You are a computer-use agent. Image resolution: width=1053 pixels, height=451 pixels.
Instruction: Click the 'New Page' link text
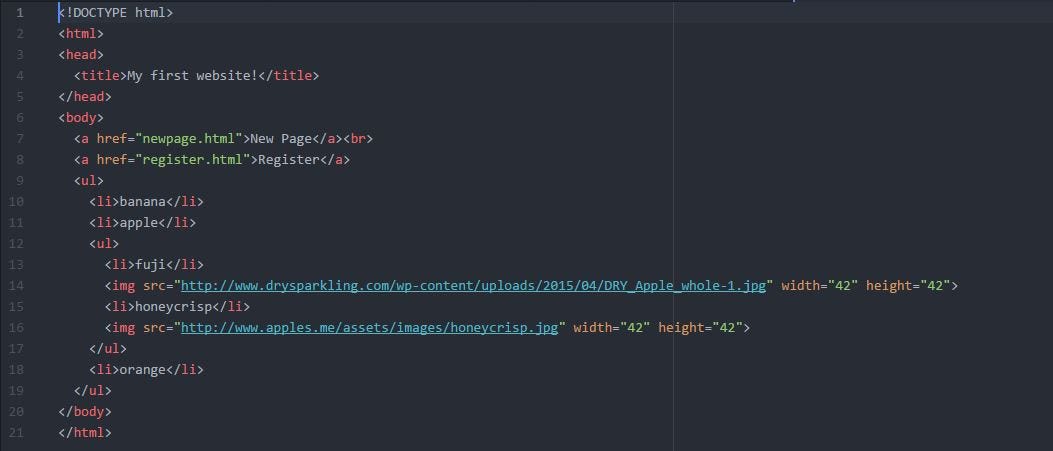tap(281, 139)
